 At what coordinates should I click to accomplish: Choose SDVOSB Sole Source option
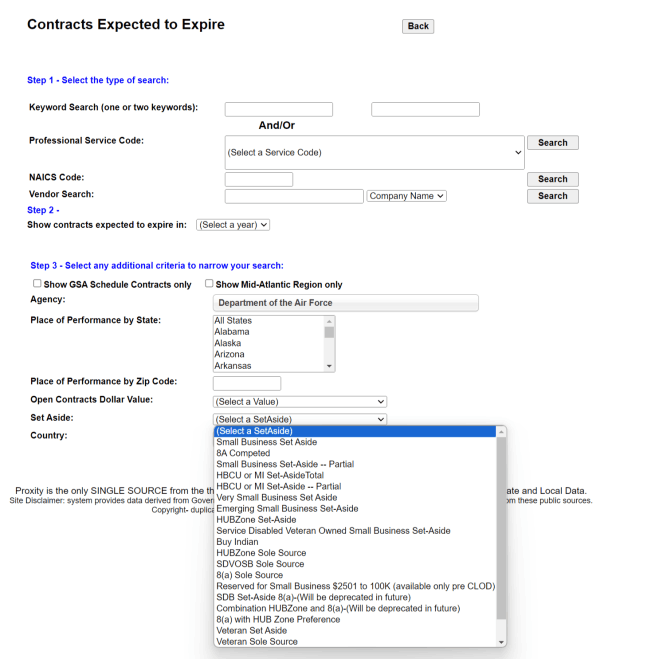click(x=355, y=564)
